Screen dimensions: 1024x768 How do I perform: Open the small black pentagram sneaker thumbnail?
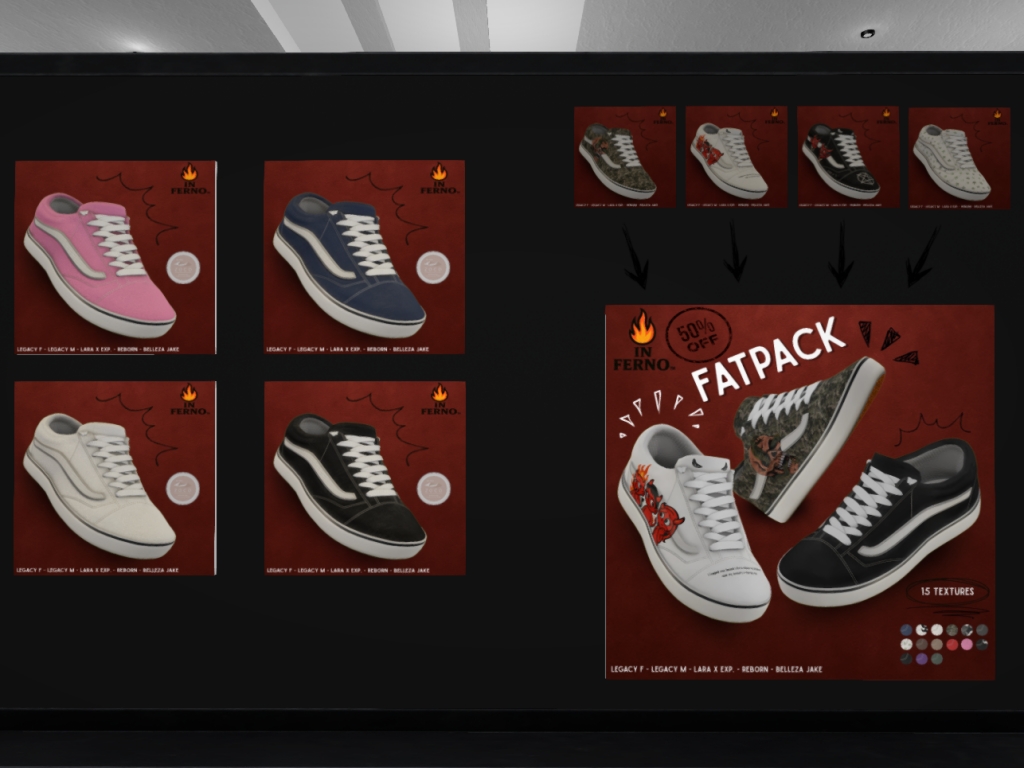(848, 157)
